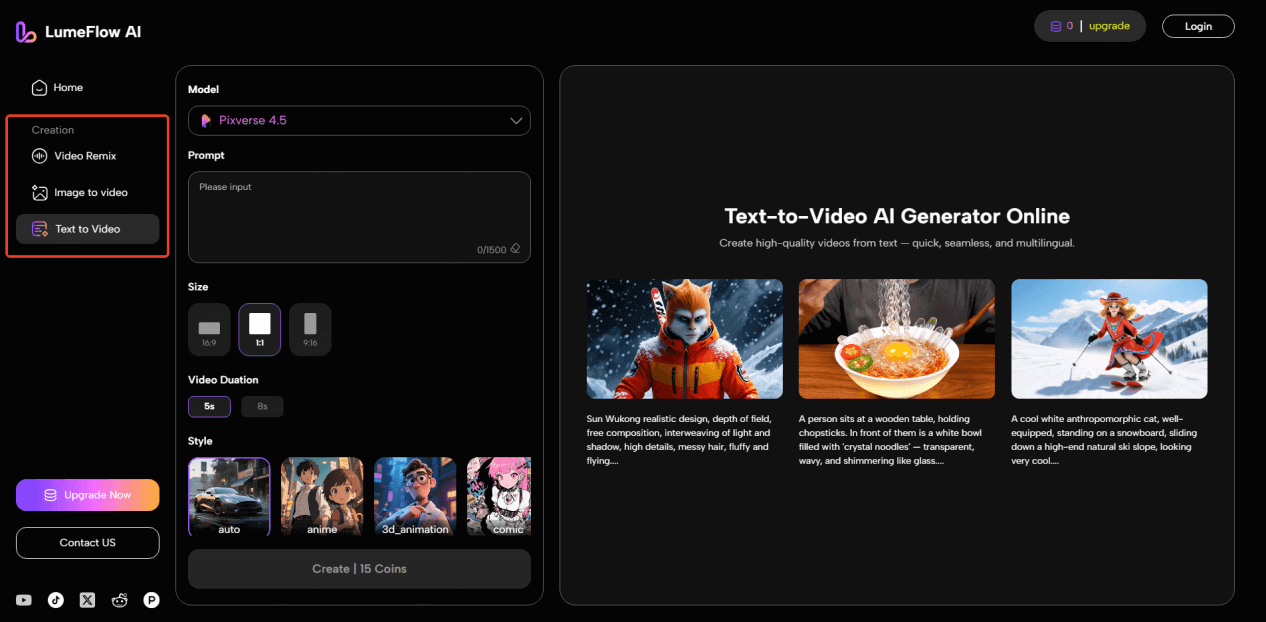Screen dimensions: 1266x622
Task: Click the Upgrade Now button
Action: click(x=87, y=495)
